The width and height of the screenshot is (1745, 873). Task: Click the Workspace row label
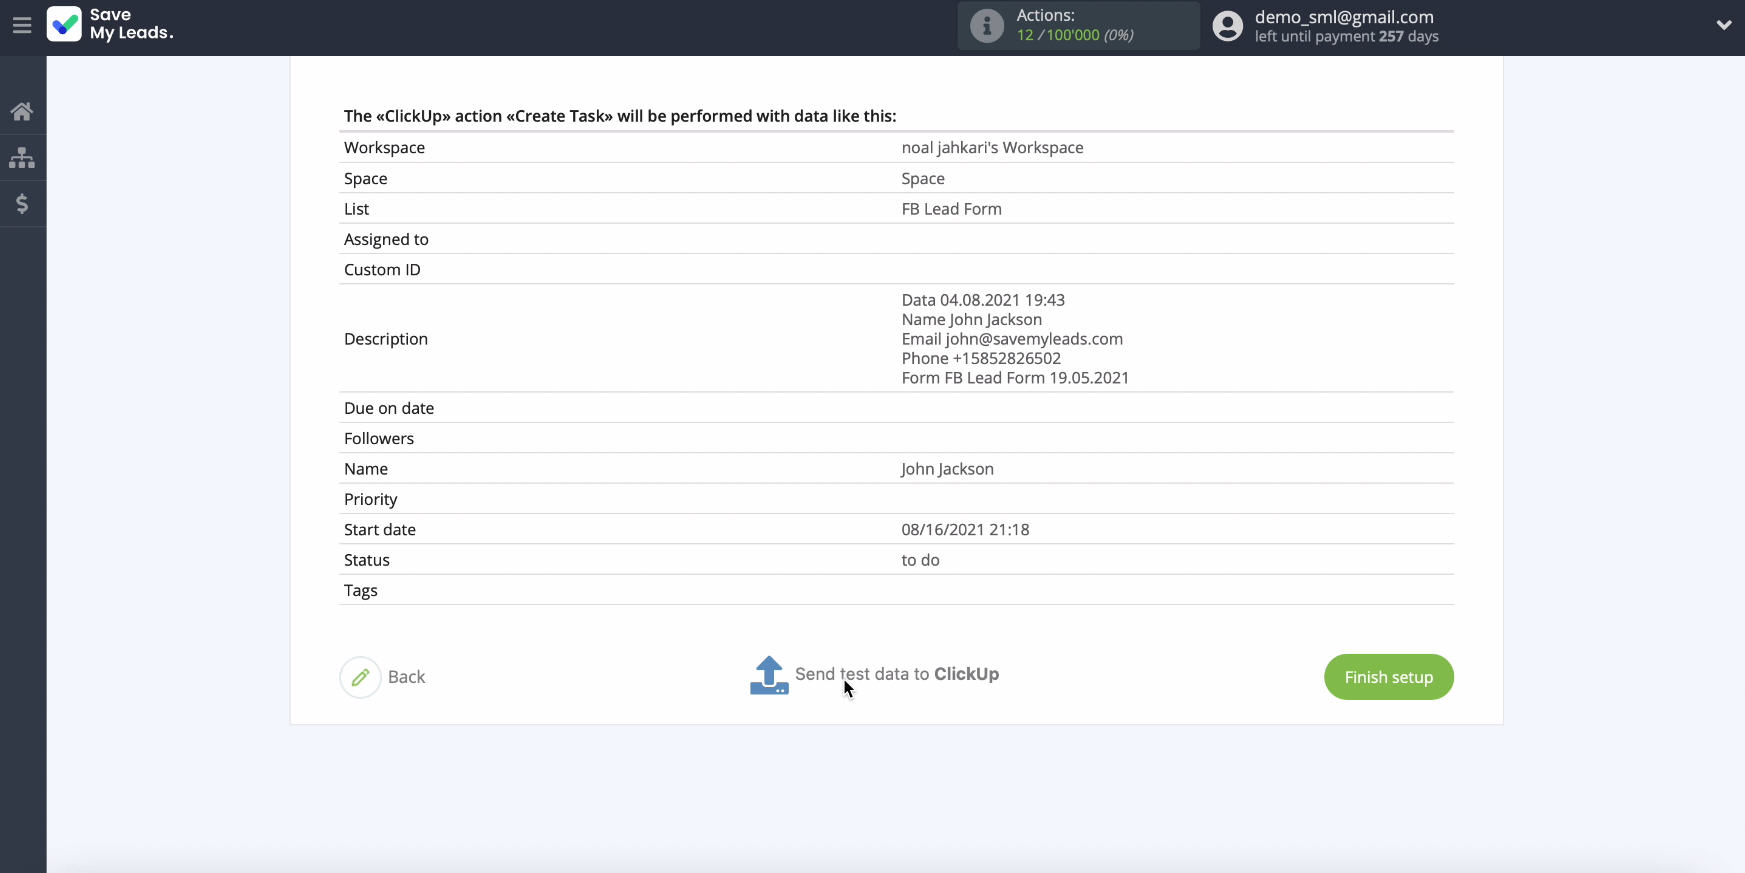tap(384, 147)
